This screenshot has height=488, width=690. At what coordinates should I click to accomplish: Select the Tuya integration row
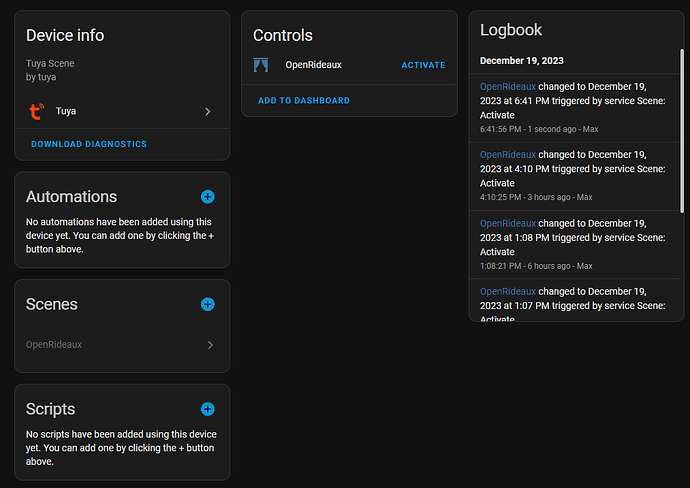point(120,112)
